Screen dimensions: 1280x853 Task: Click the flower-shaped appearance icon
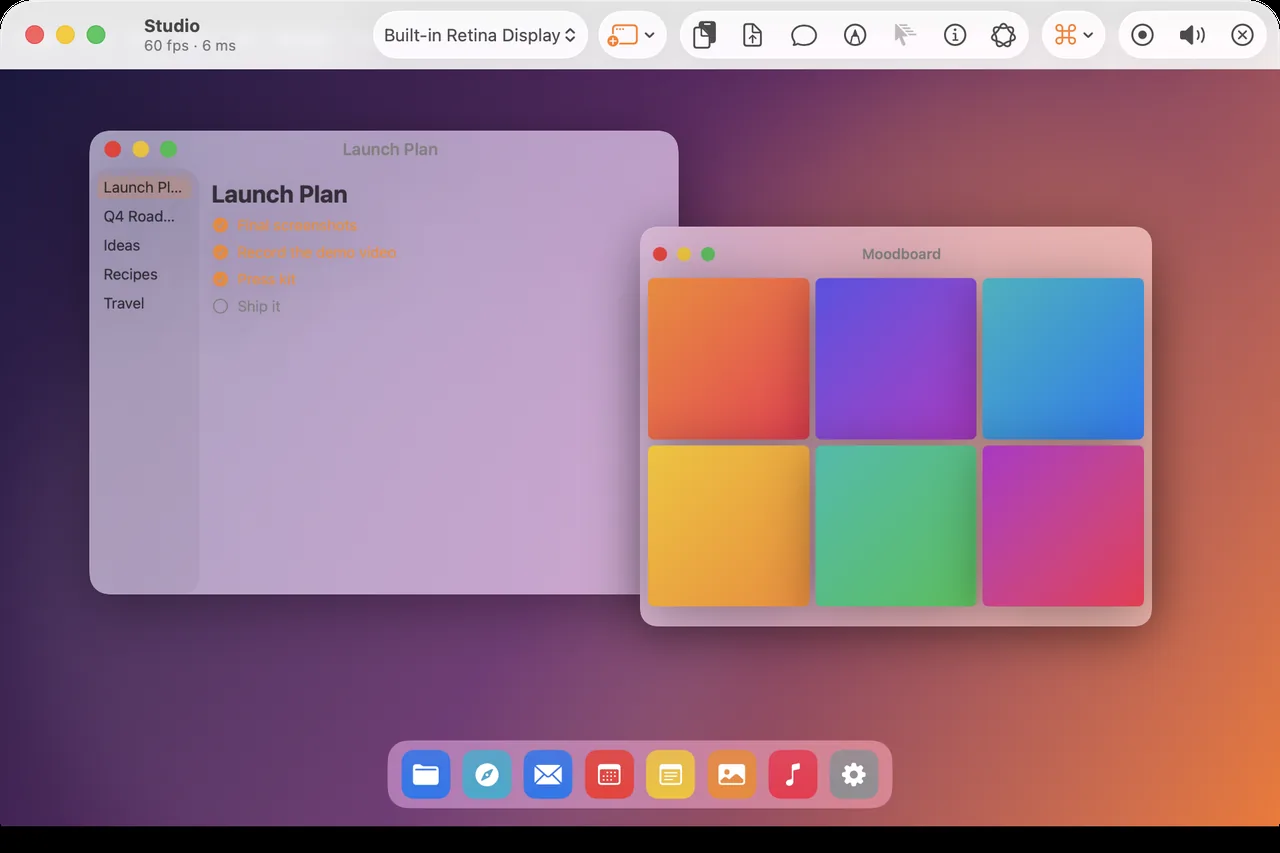tap(1003, 35)
